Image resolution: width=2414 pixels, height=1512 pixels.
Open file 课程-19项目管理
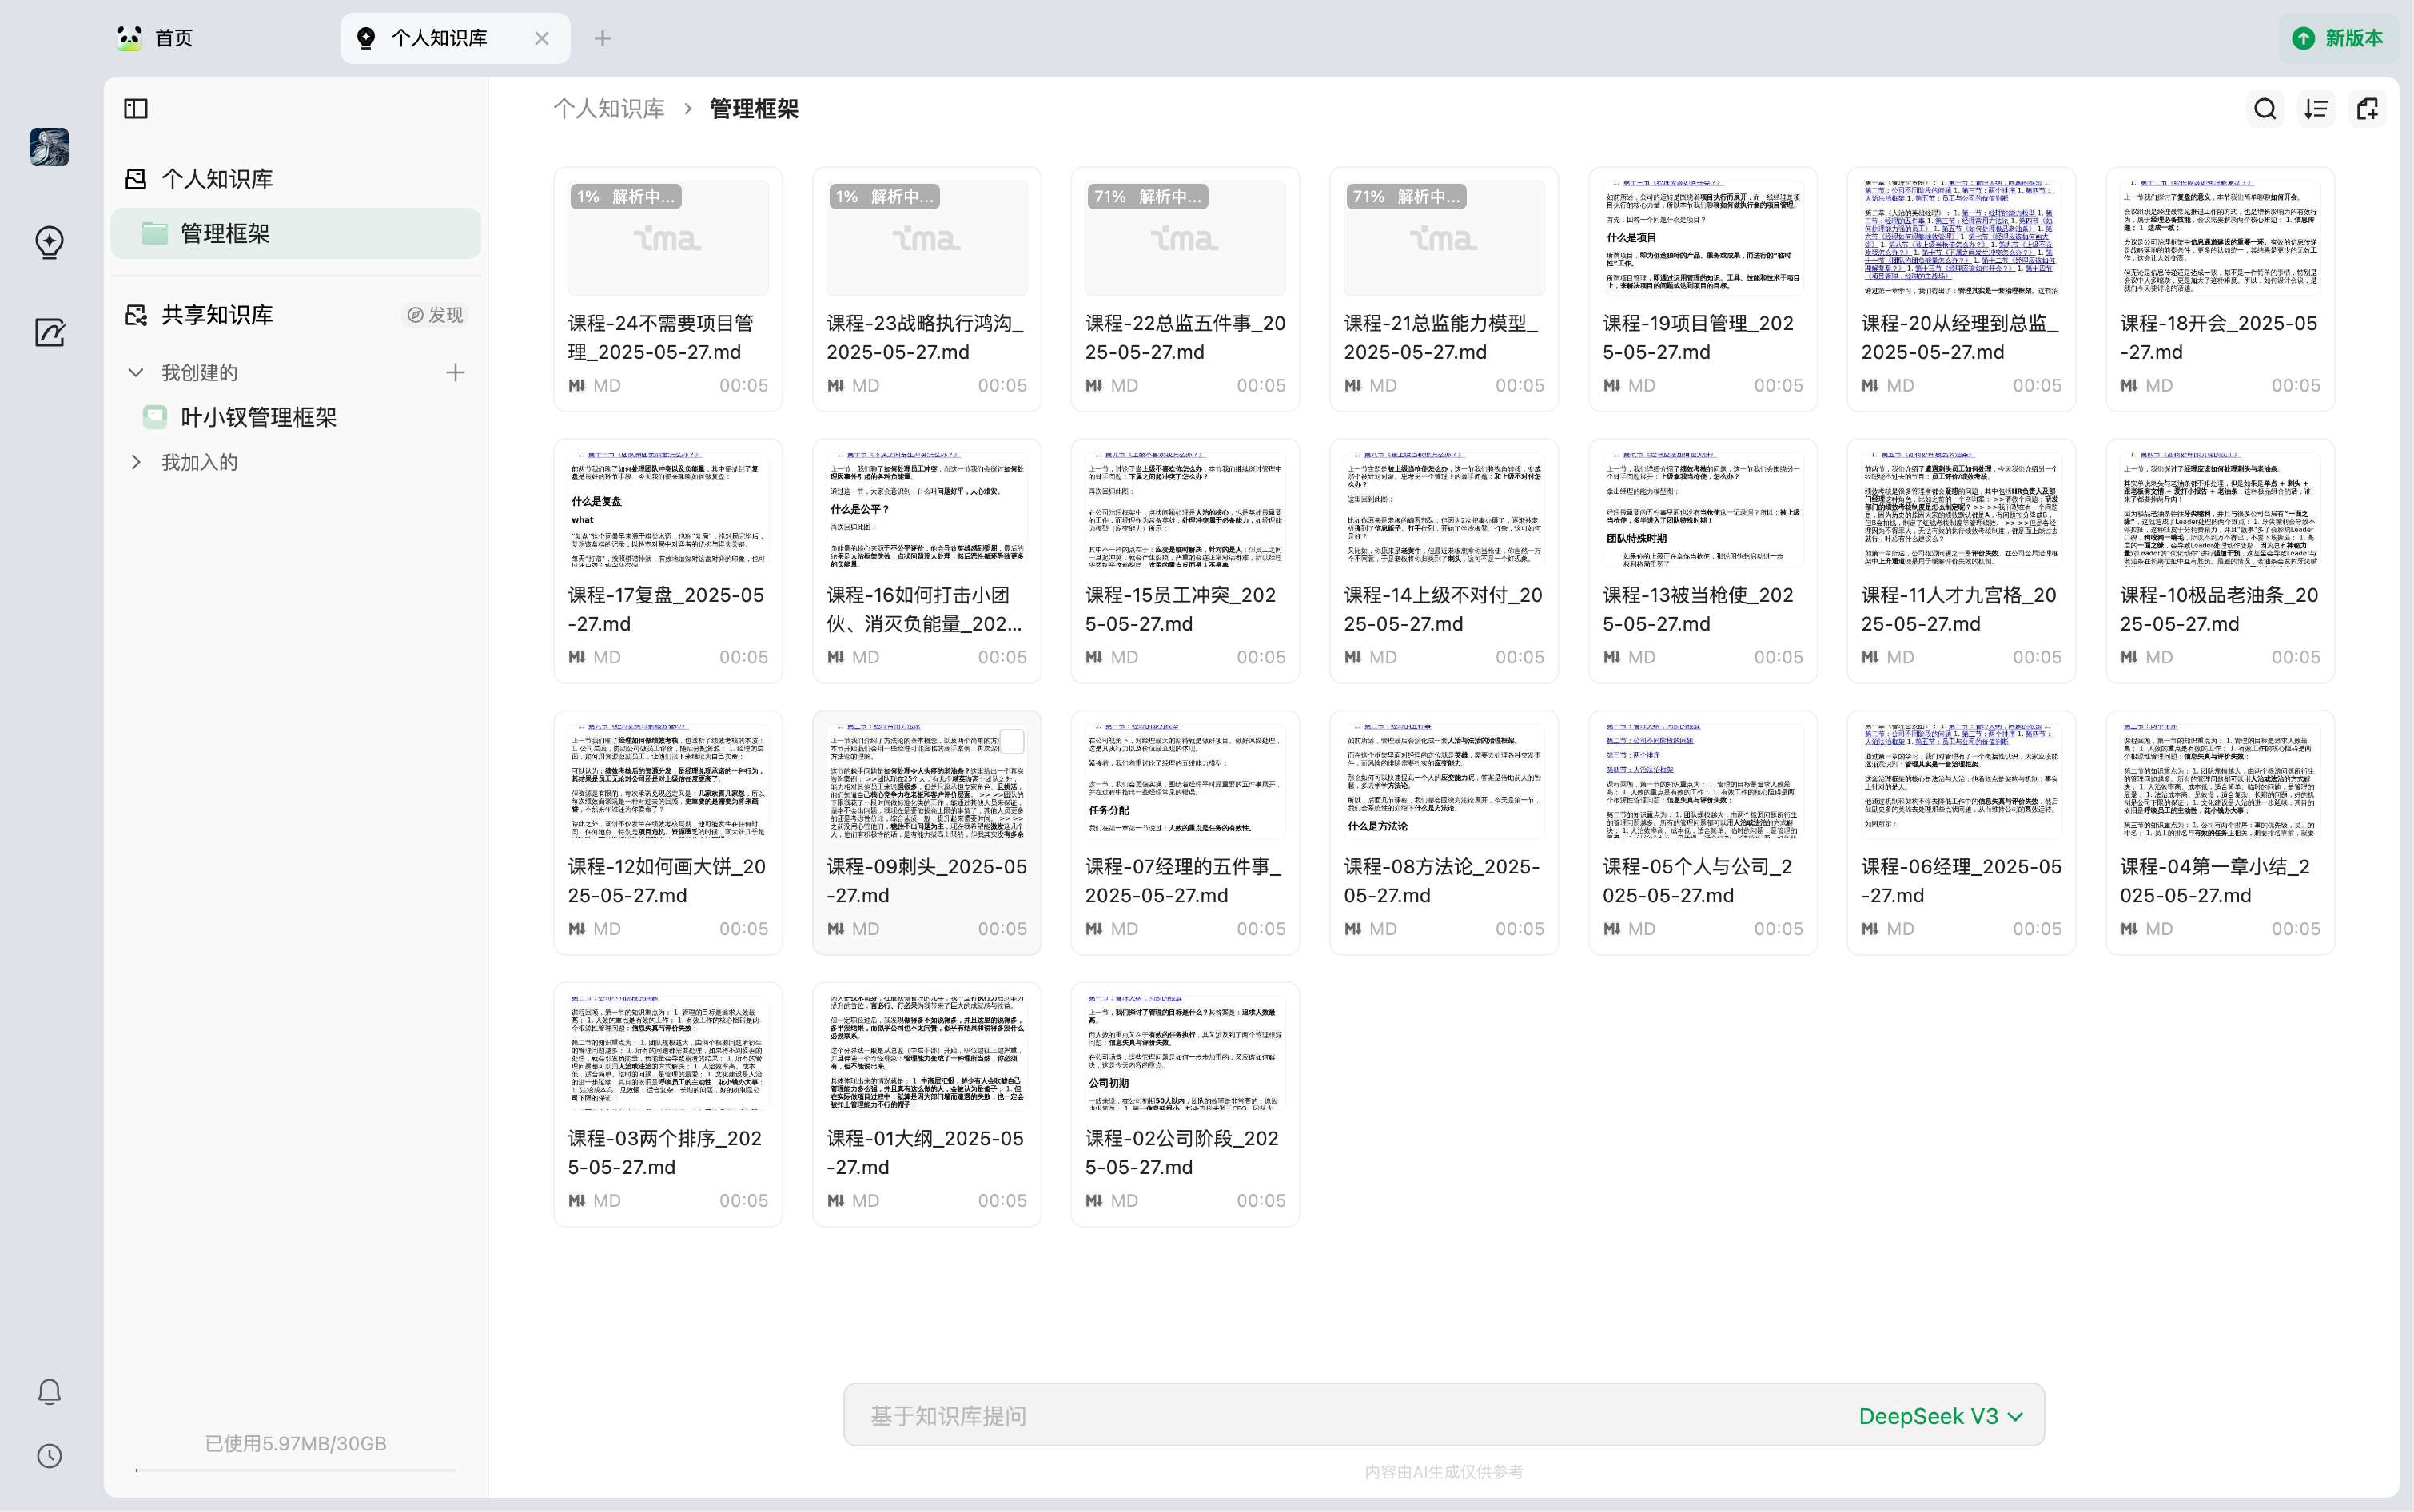(x=1703, y=289)
